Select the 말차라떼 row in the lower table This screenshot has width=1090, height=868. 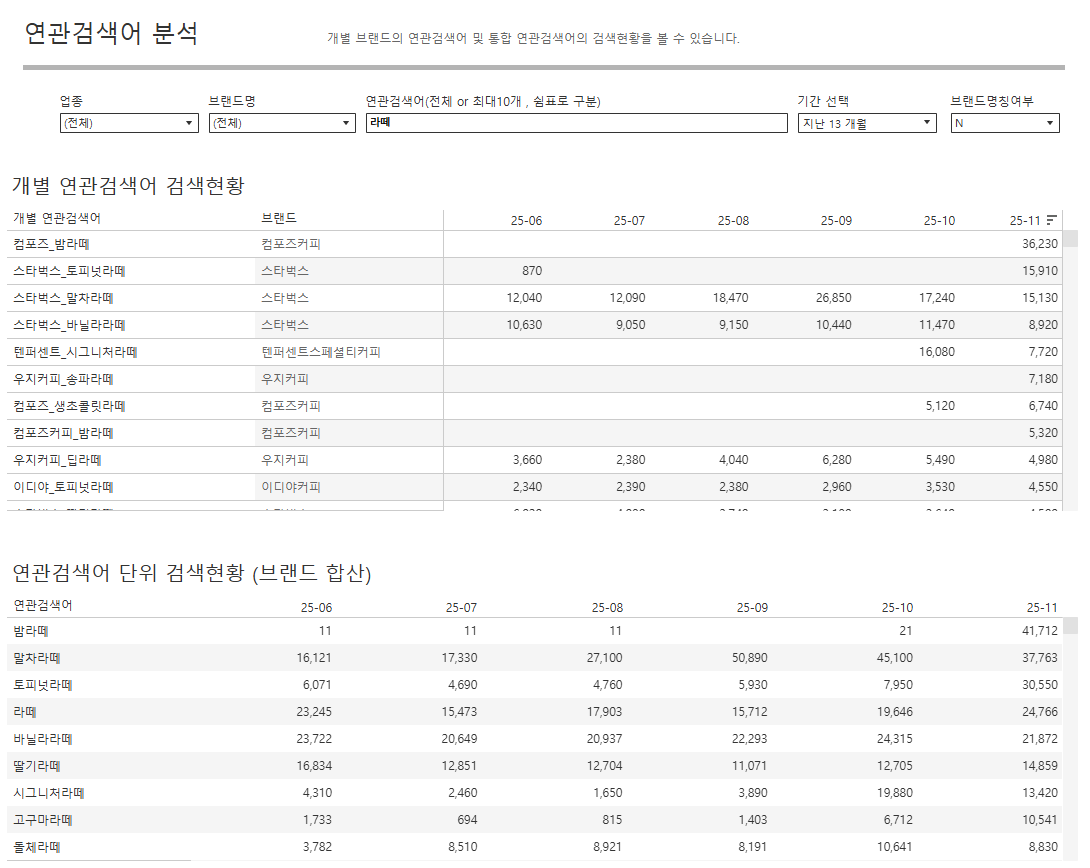pyautogui.click(x=37, y=658)
